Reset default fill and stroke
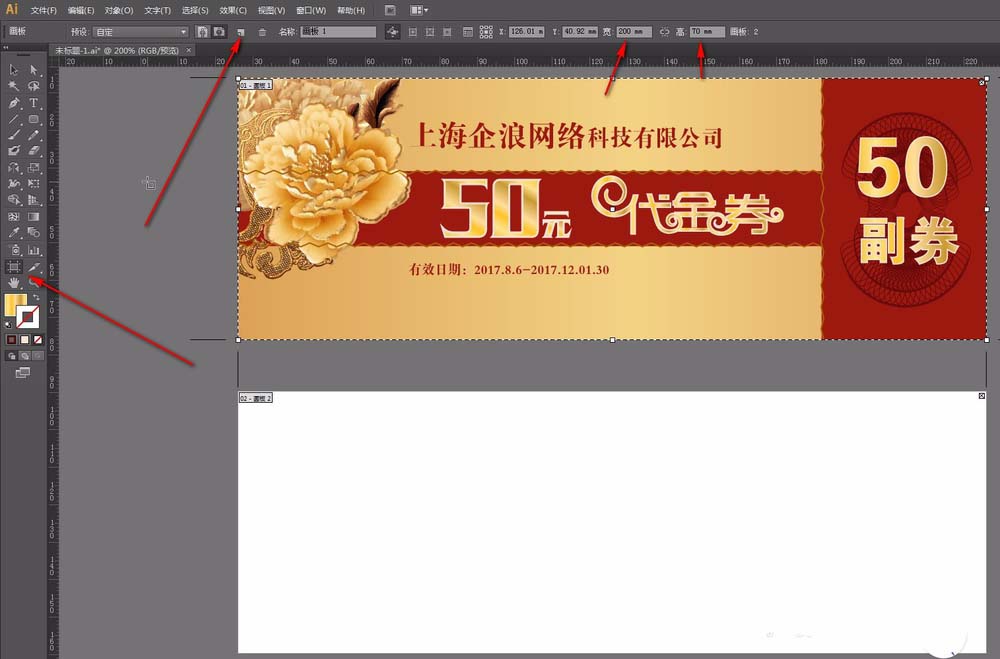 coord(8,325)
